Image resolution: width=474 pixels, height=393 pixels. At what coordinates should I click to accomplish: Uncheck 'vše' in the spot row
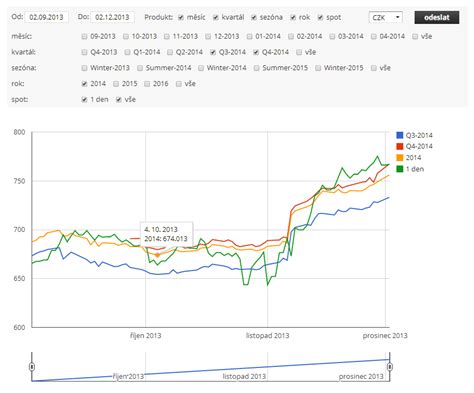pyautogui.click(x=119, y=100)
